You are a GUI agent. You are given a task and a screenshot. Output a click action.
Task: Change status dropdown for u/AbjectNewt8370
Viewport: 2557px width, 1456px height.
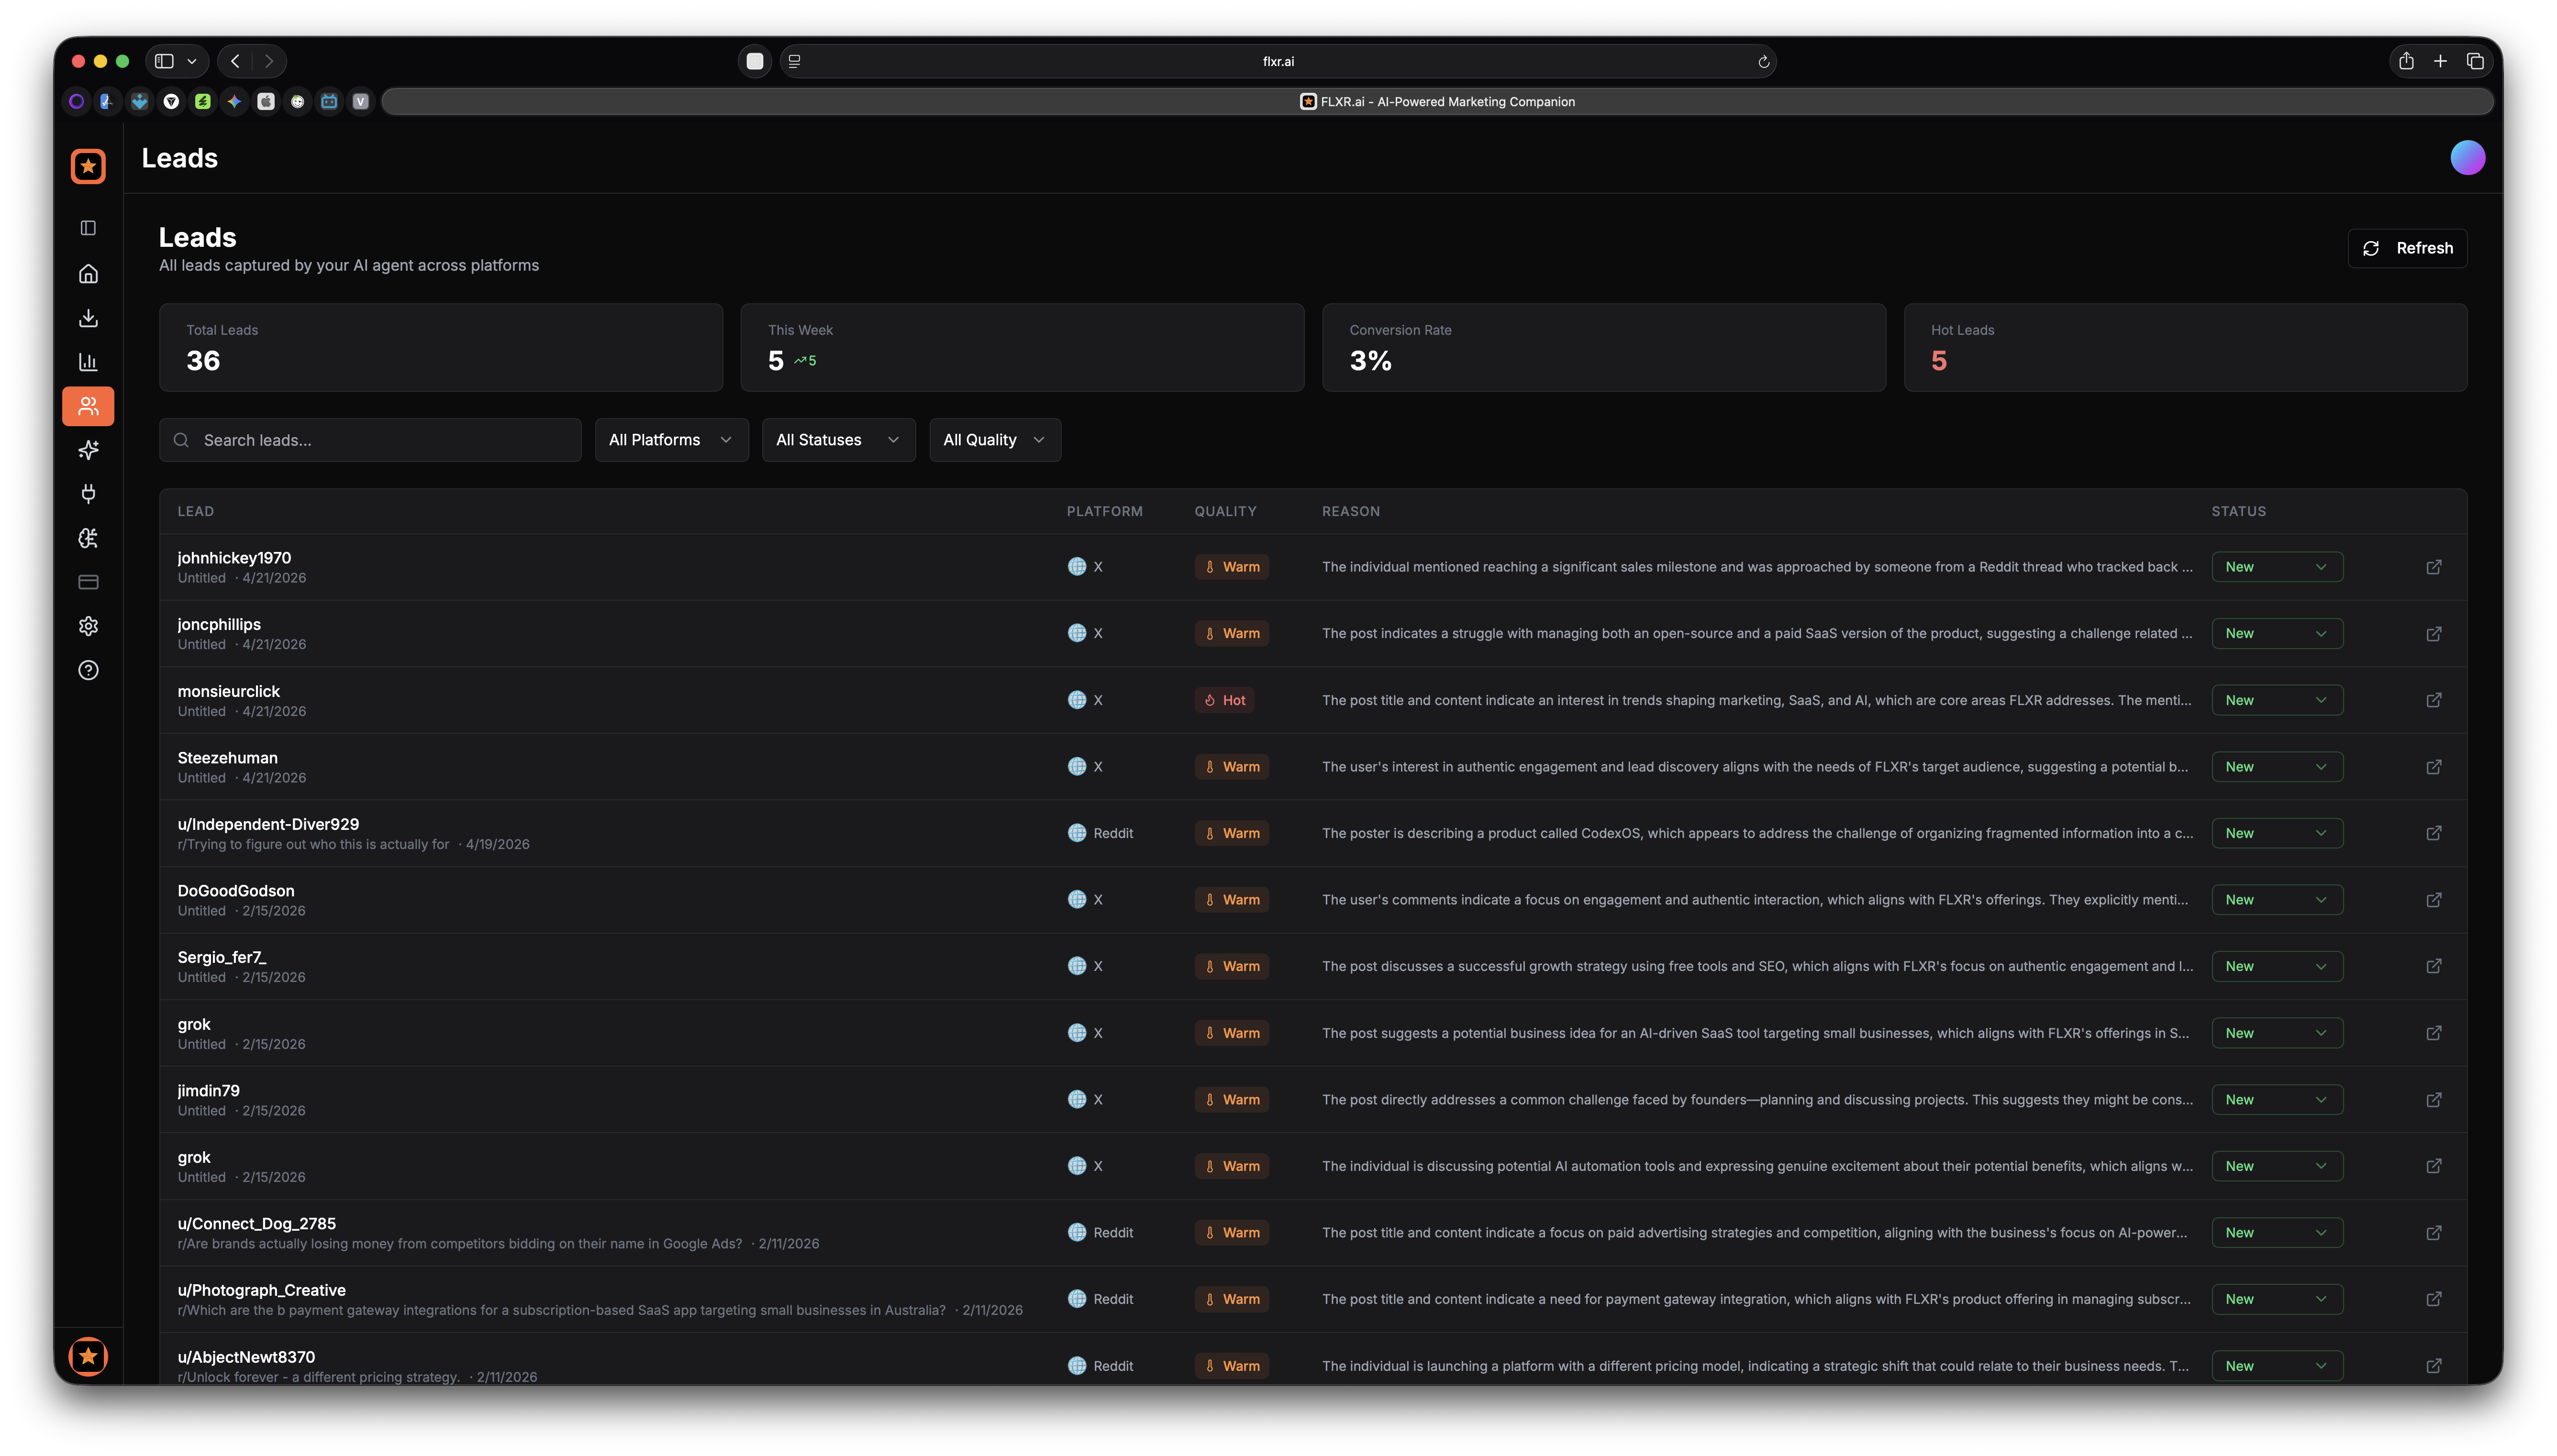click(x=2276, y=1366)
